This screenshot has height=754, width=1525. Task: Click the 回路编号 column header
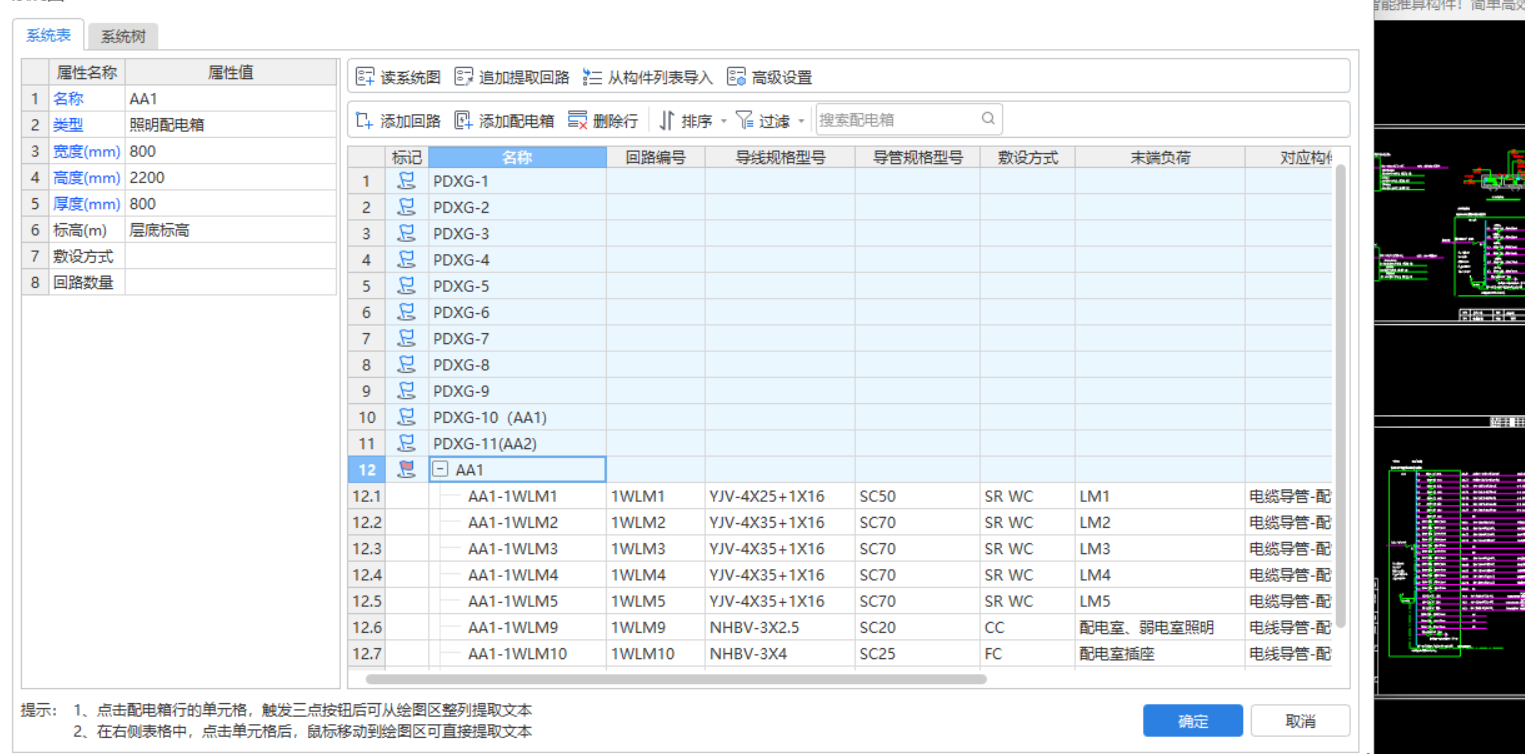(x=656, y=157)
